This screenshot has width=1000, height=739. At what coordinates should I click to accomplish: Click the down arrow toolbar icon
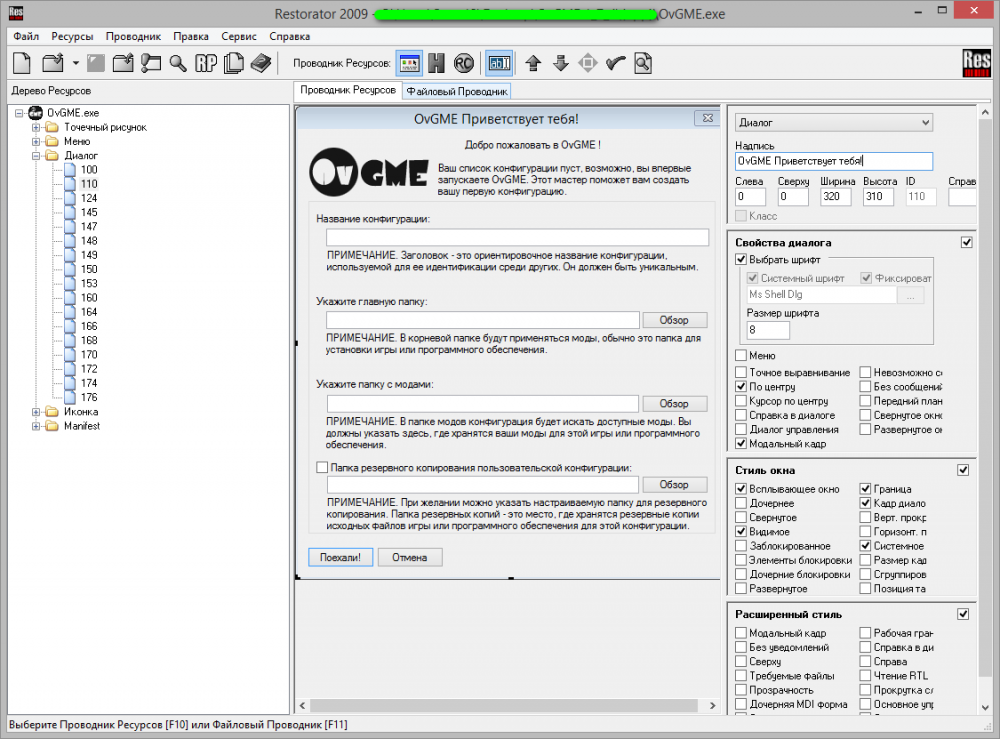point(560,64)
